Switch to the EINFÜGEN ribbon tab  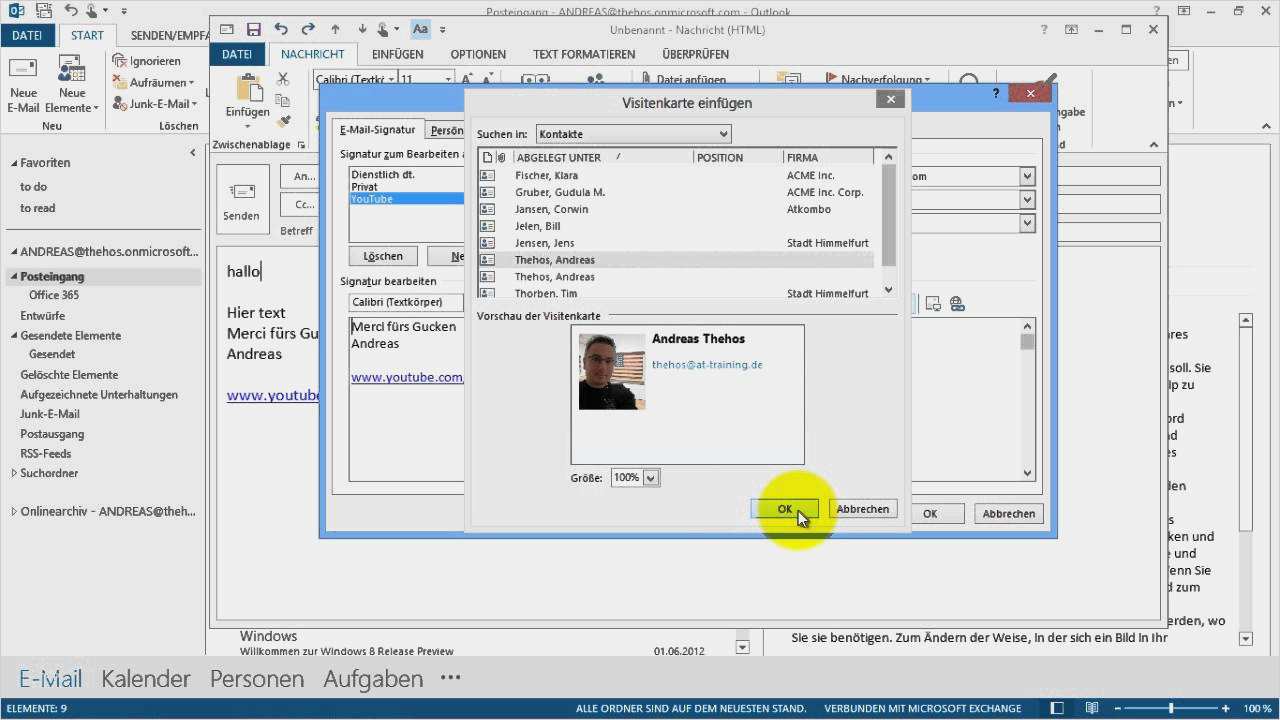coord(397,54)
